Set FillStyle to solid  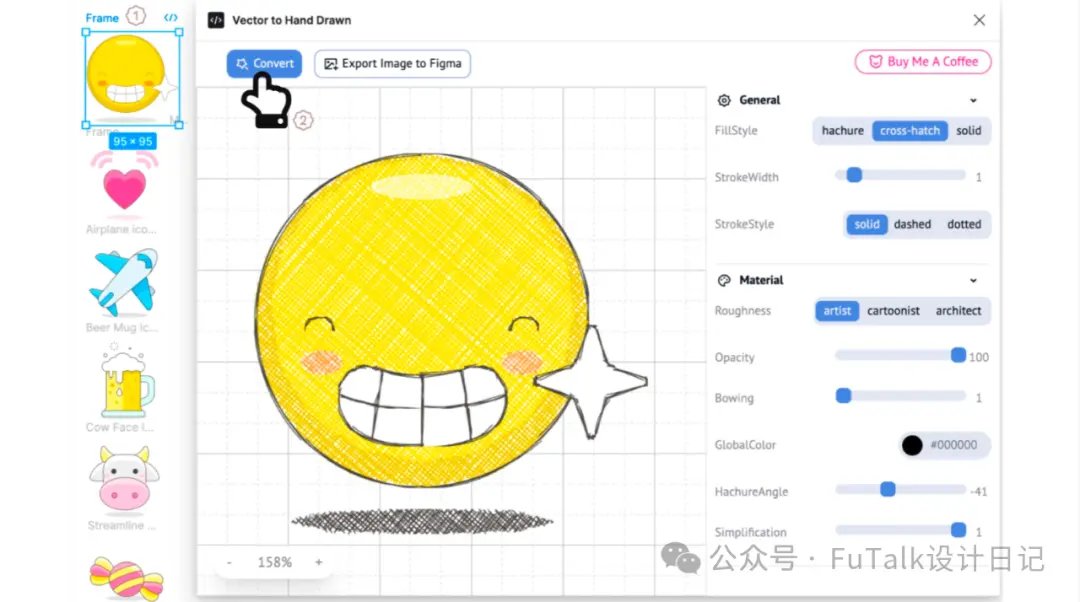pos(968,131)
